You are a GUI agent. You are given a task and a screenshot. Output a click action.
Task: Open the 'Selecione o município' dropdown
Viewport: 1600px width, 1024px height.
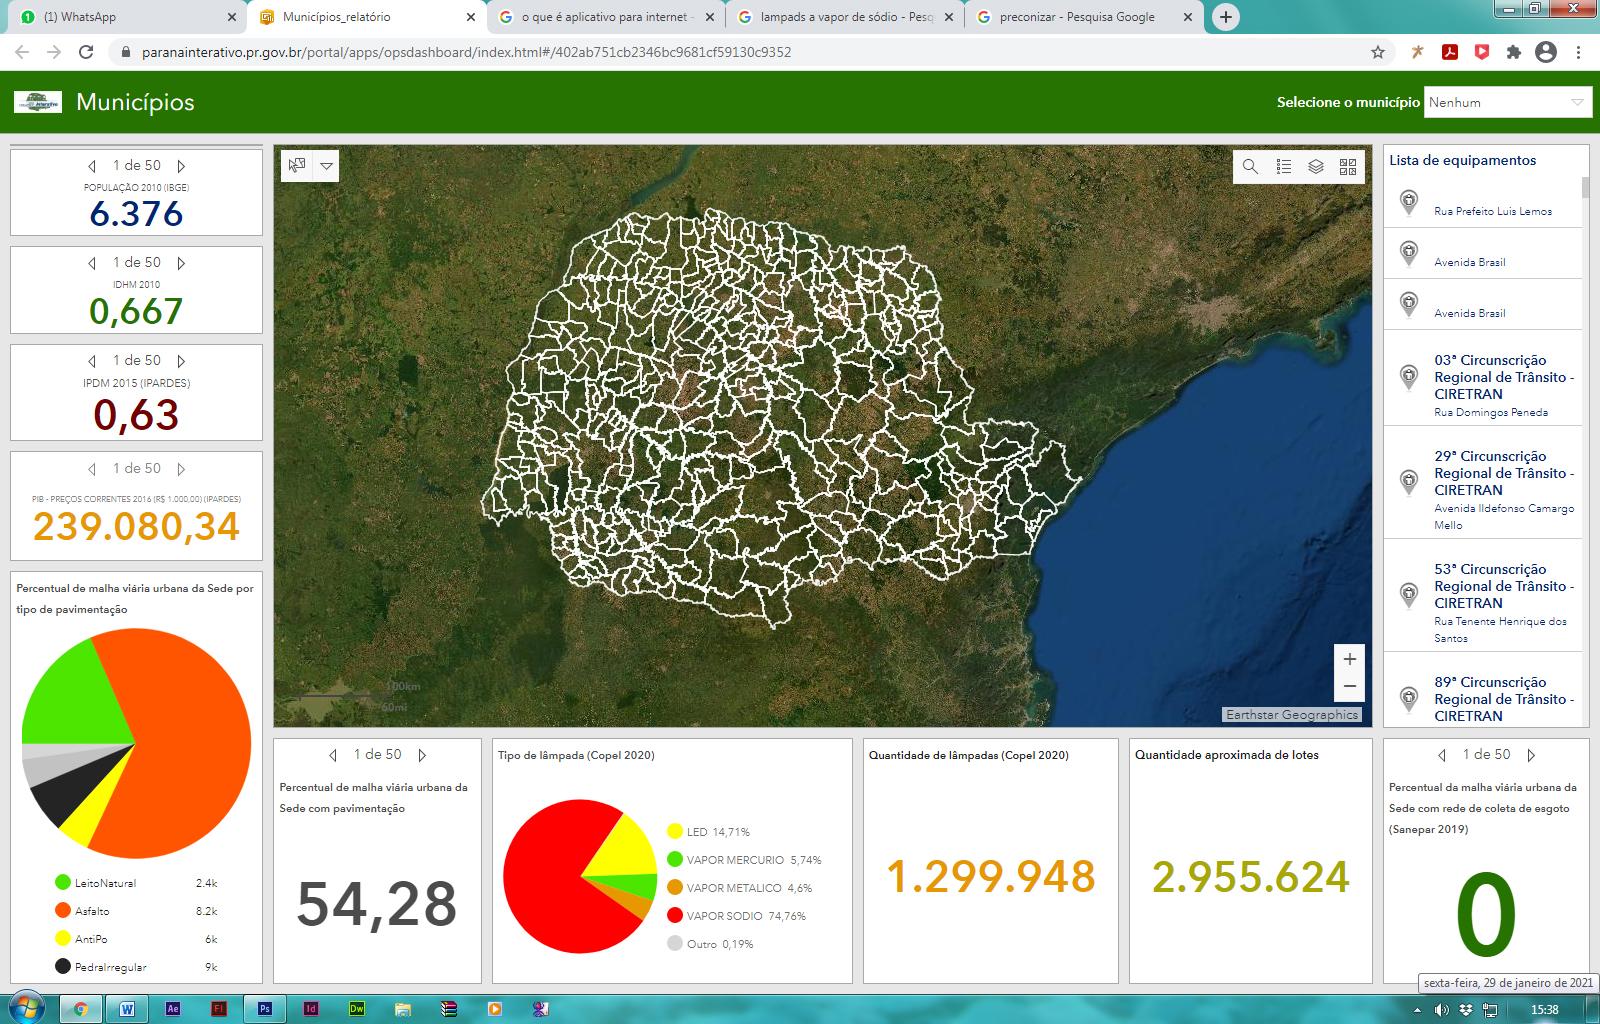tap(1506, 102)
